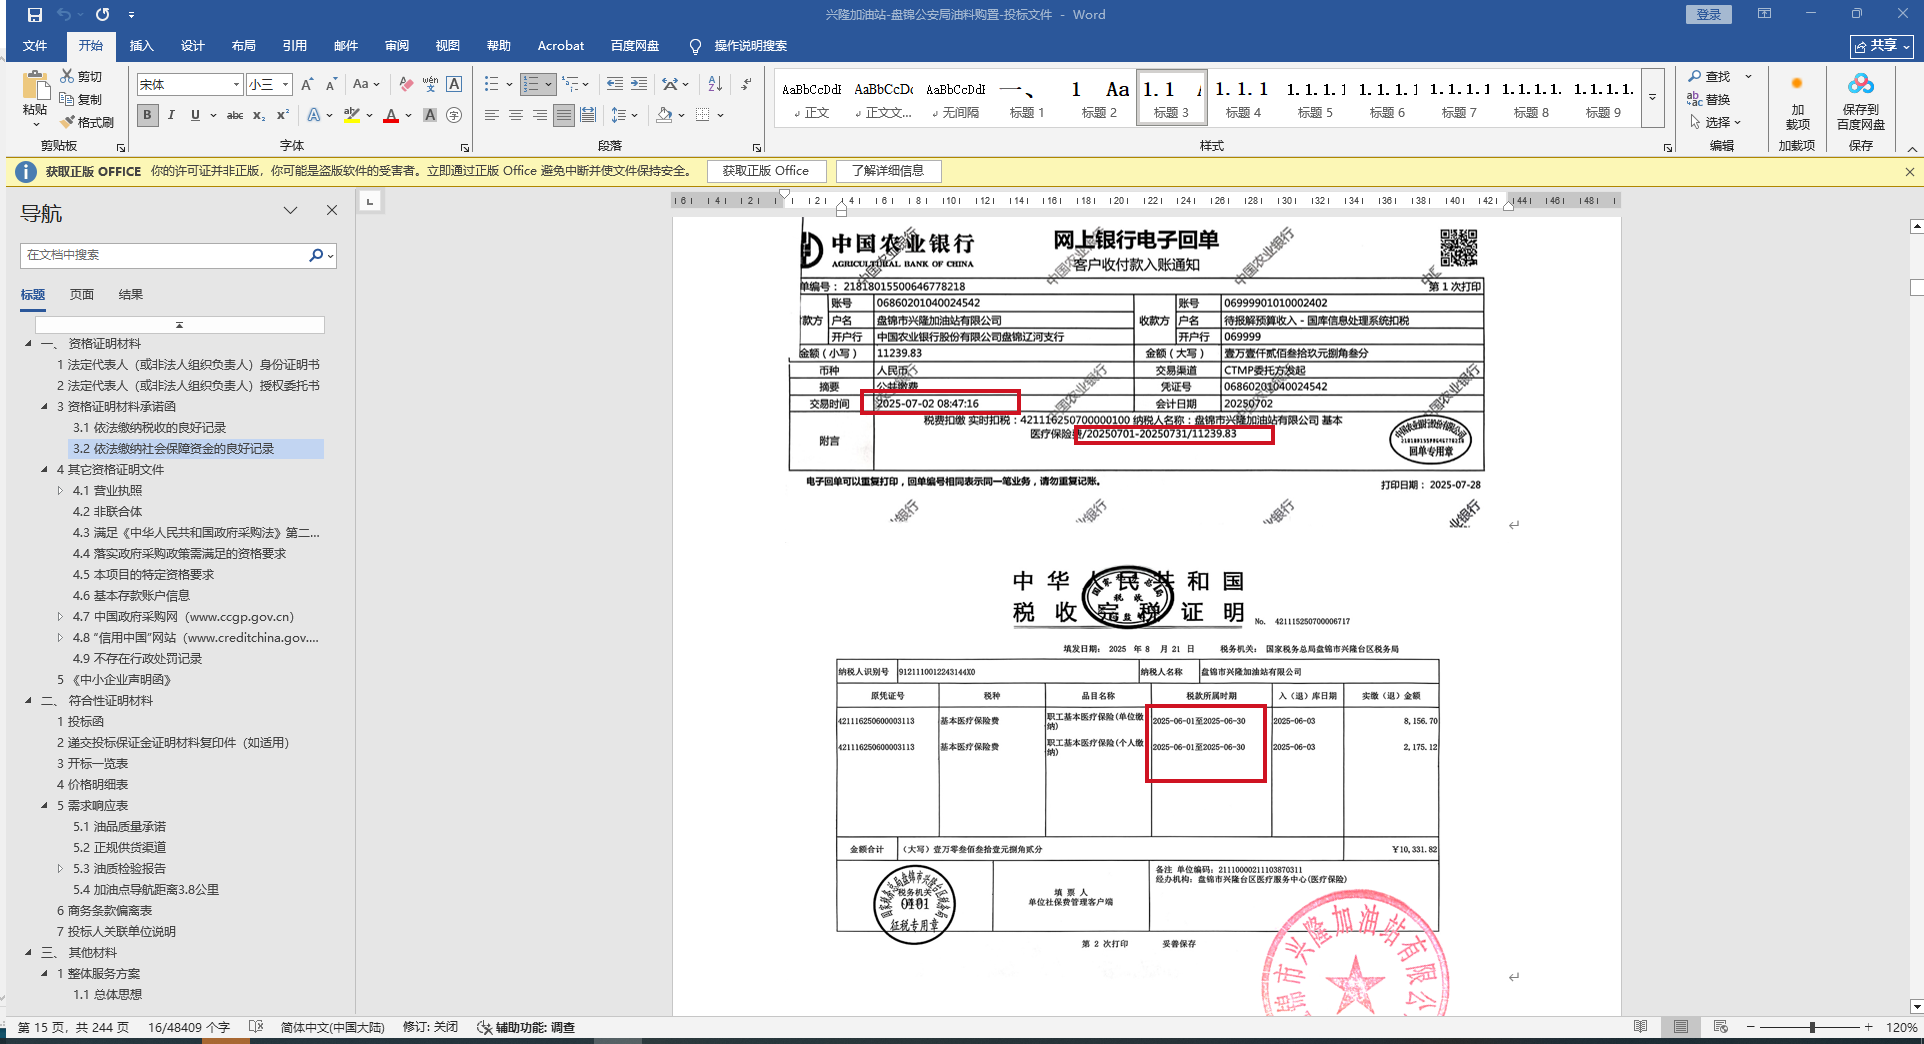Screen dimensions: 1924x1044
Task: Toggle subscript formatting
Action: (x=259, y=115)
